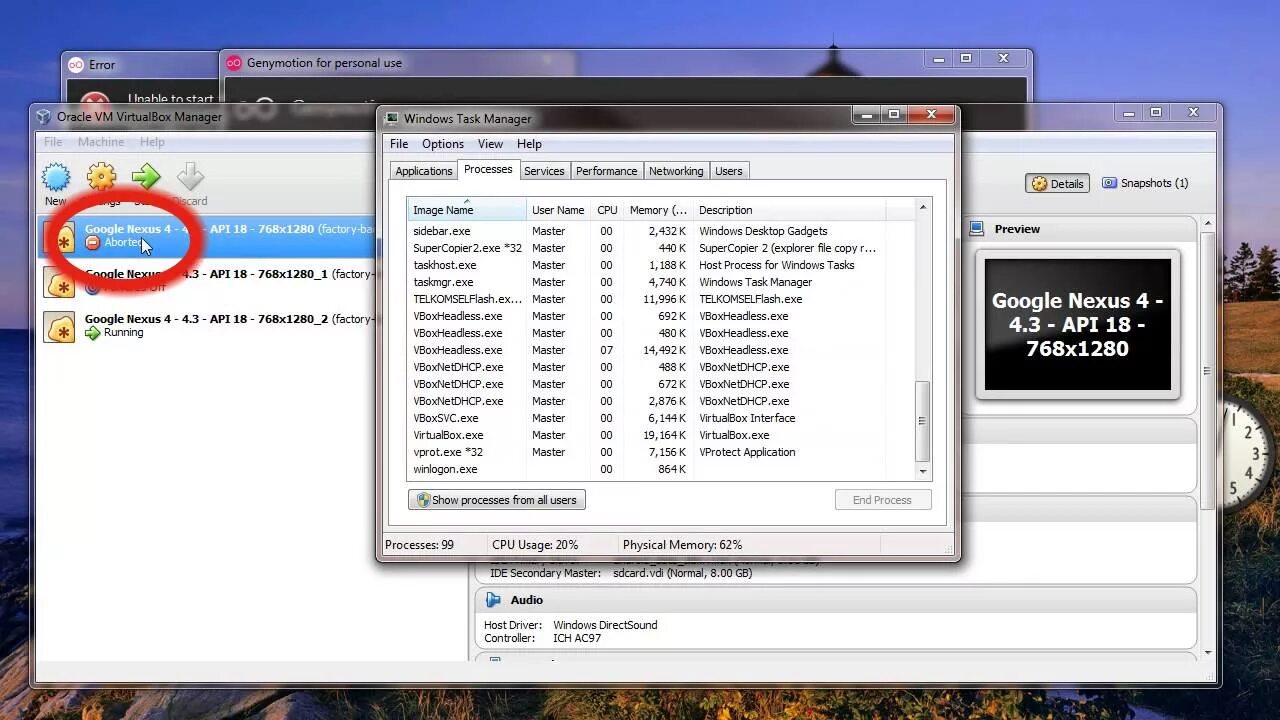Click Physical Memory 62% status entry
The width and height of the screenshot is (1280, 720).
tap(682, 545)
